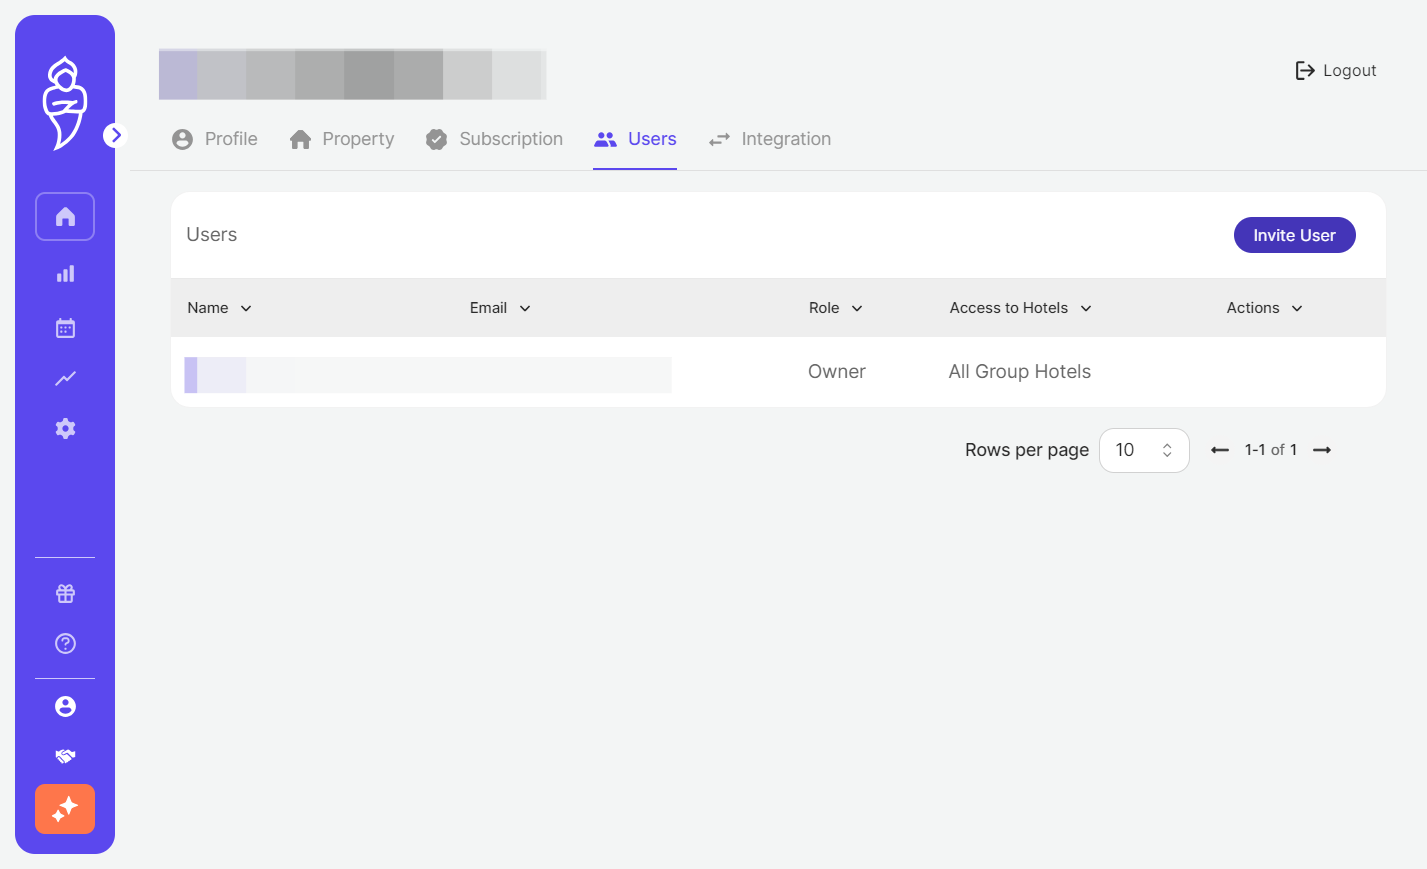Click the handshake icon in sidebar

point(65,756)
